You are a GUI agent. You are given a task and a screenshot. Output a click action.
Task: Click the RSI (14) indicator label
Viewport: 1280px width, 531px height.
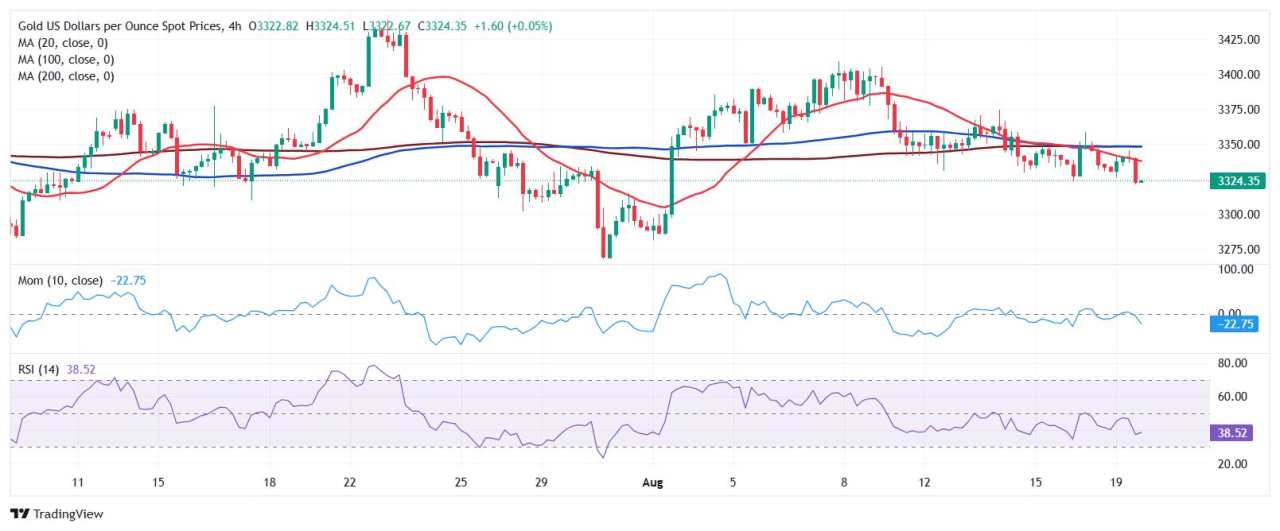tap(39, 369)
